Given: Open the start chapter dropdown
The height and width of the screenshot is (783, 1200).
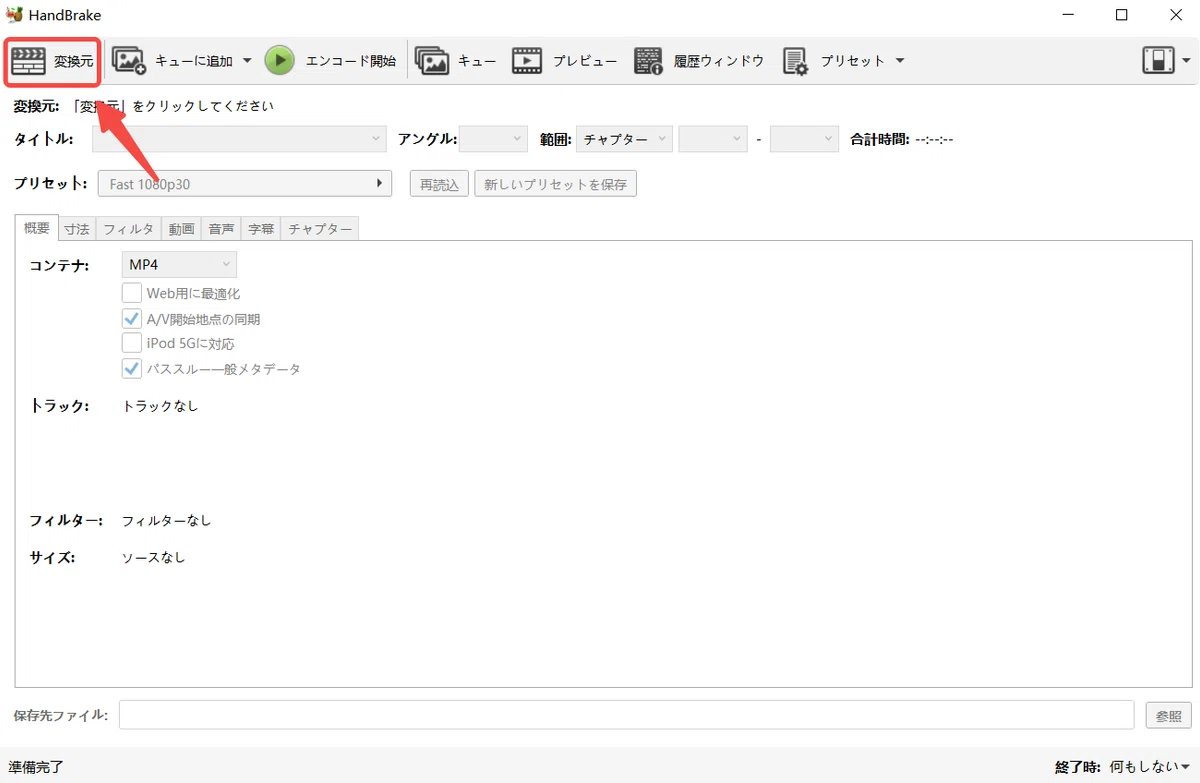Looking at the screenshot, I should click(x=713, y=139).
